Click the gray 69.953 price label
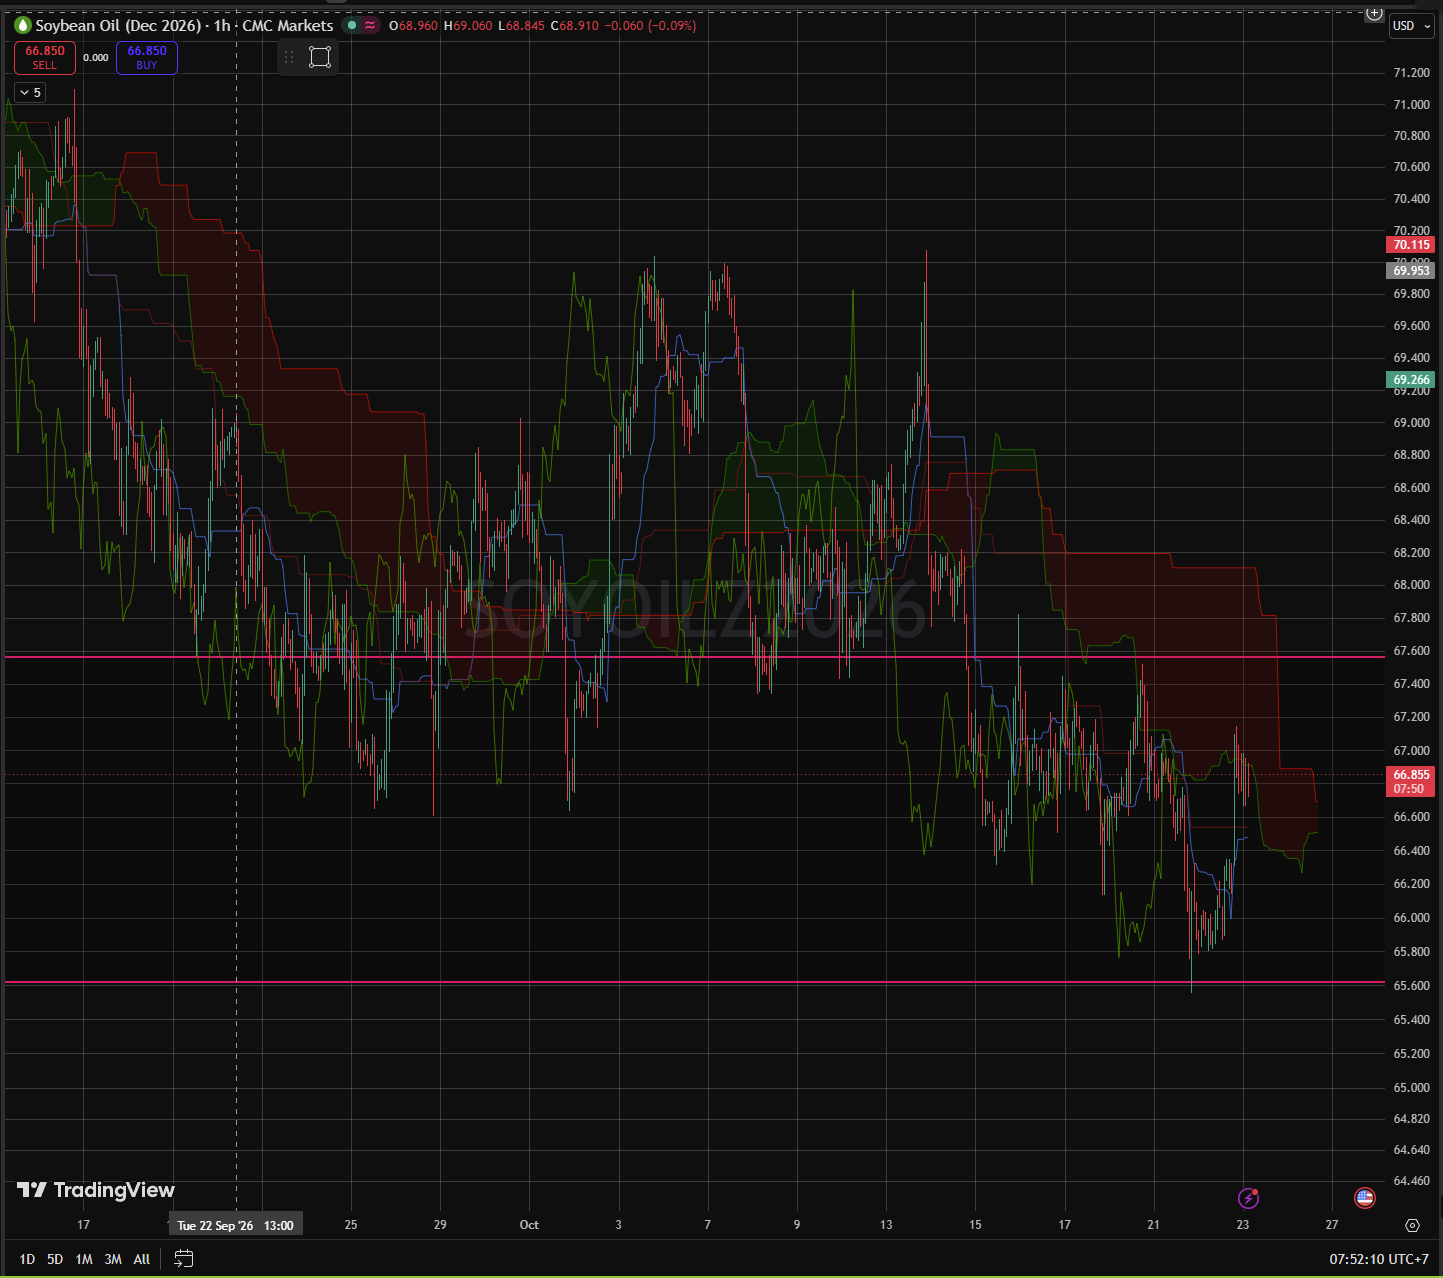Screen dimensions: 1443x1278 coord(1411,271)
